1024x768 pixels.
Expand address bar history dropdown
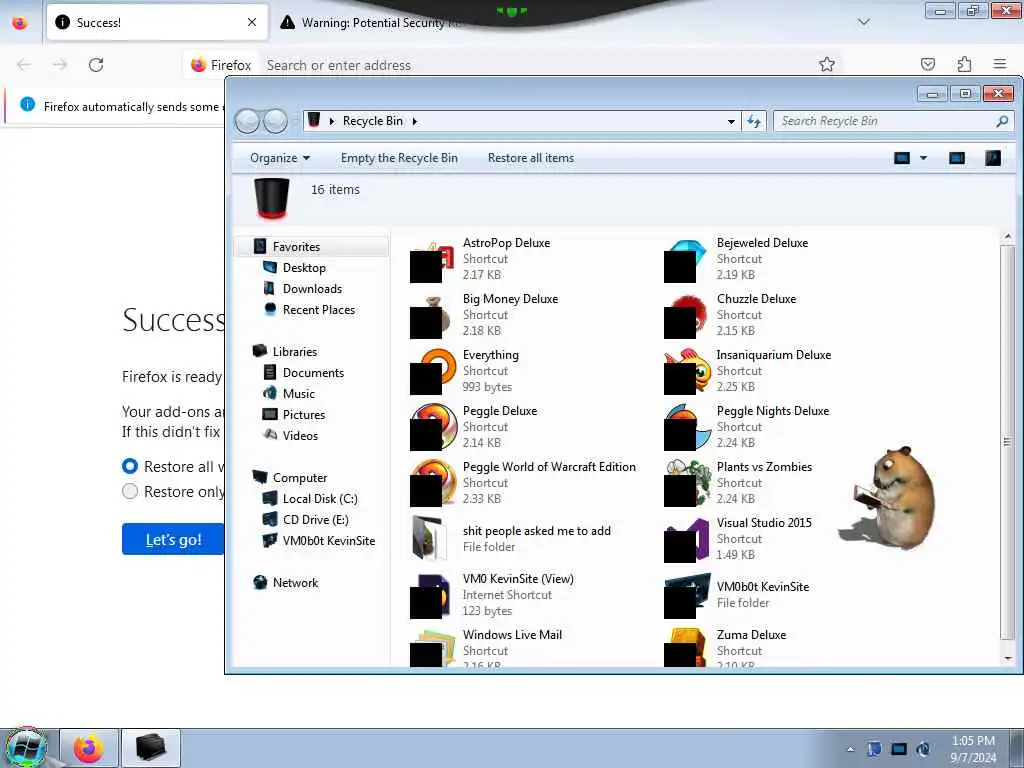(x=731, y=121)
